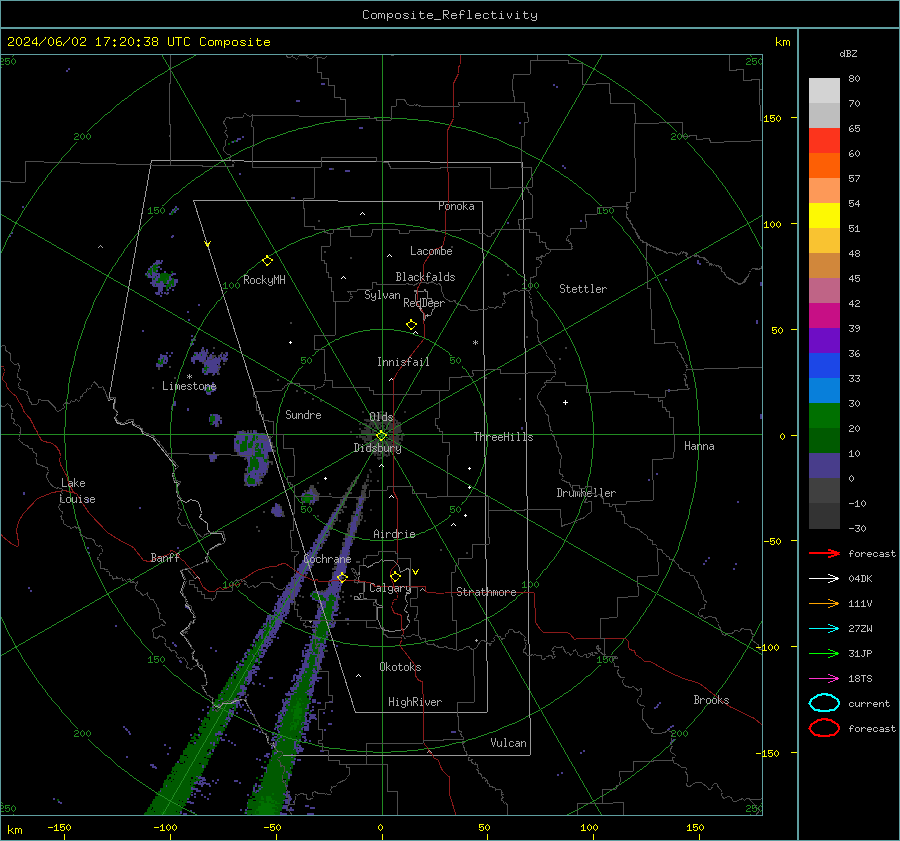
Task: Click the Brooks town label
Action: pos(711,700)
